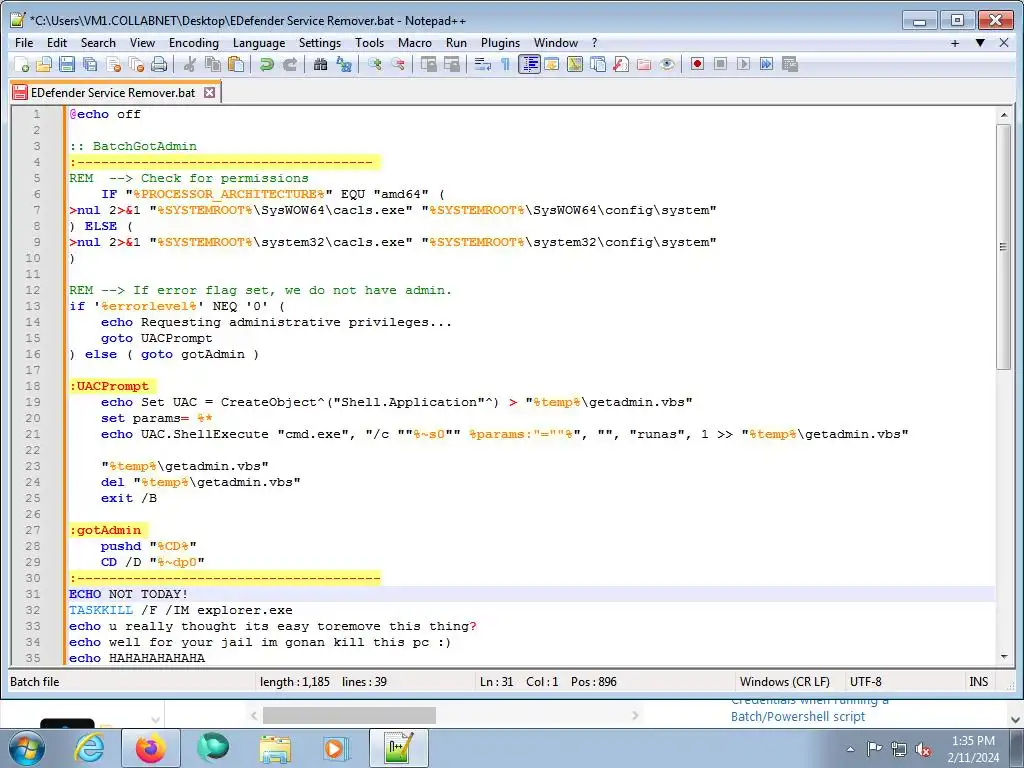This screenshot has height=768, width=1024.
Task: Select the EDefender Service Remover.bat tab
Action: click(112, 93)
